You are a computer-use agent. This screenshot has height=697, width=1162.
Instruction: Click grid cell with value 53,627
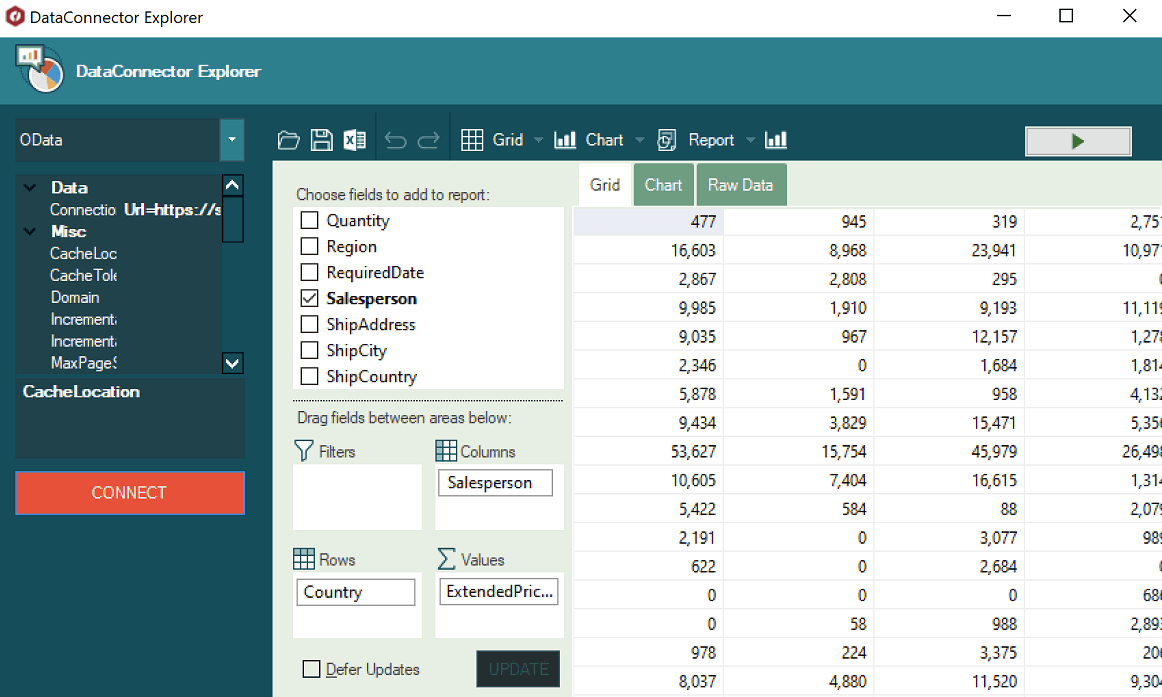648,451
